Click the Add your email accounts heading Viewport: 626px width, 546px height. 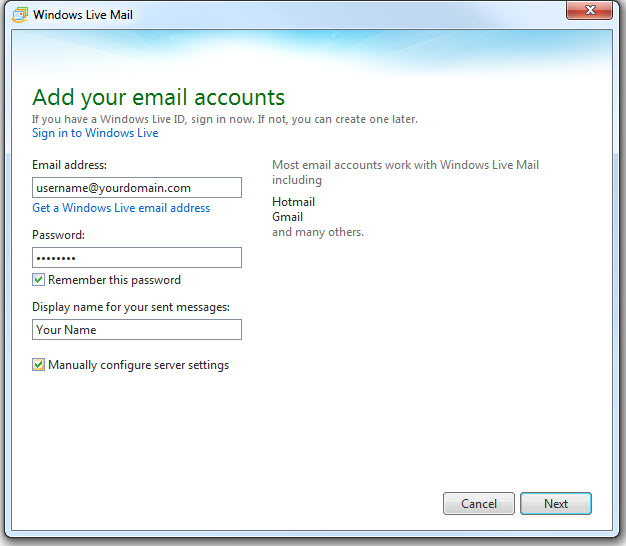tap(158, 97)
